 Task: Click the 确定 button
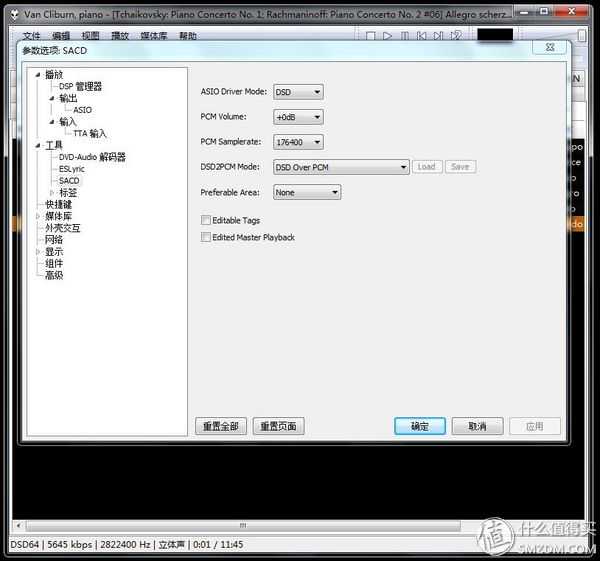420,426
